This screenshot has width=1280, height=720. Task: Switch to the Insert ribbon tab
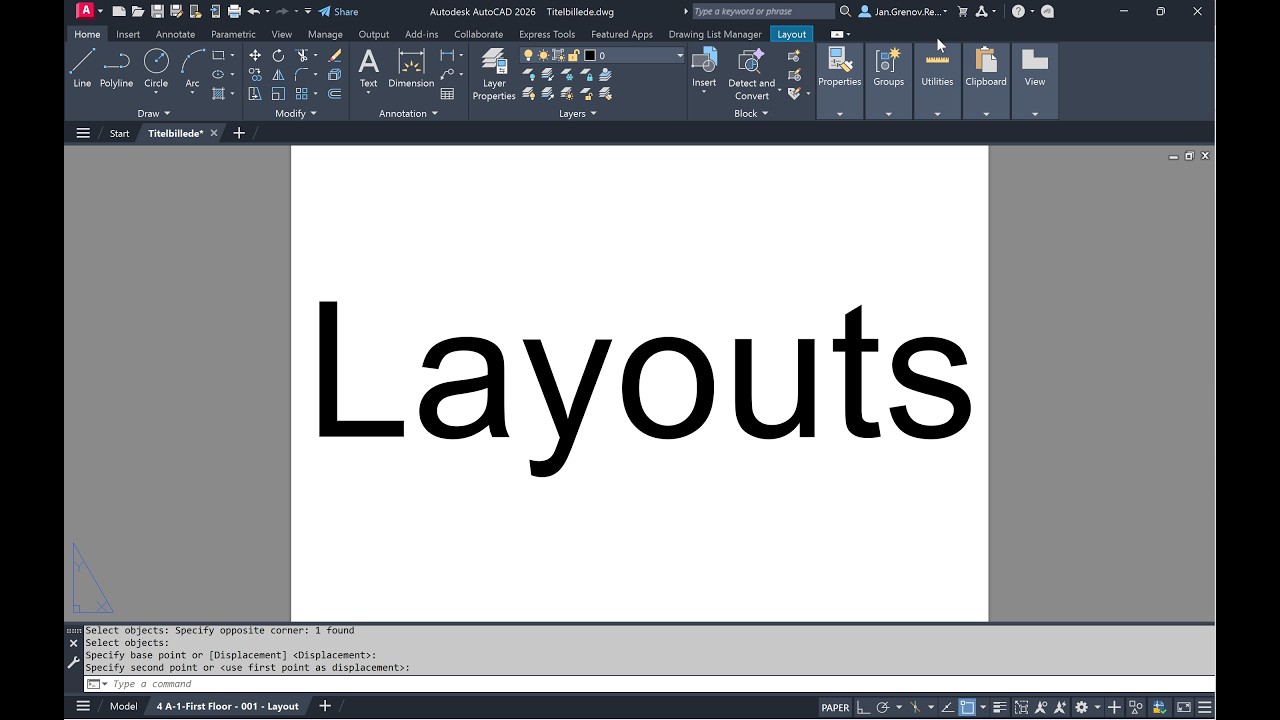pos(128,34)
